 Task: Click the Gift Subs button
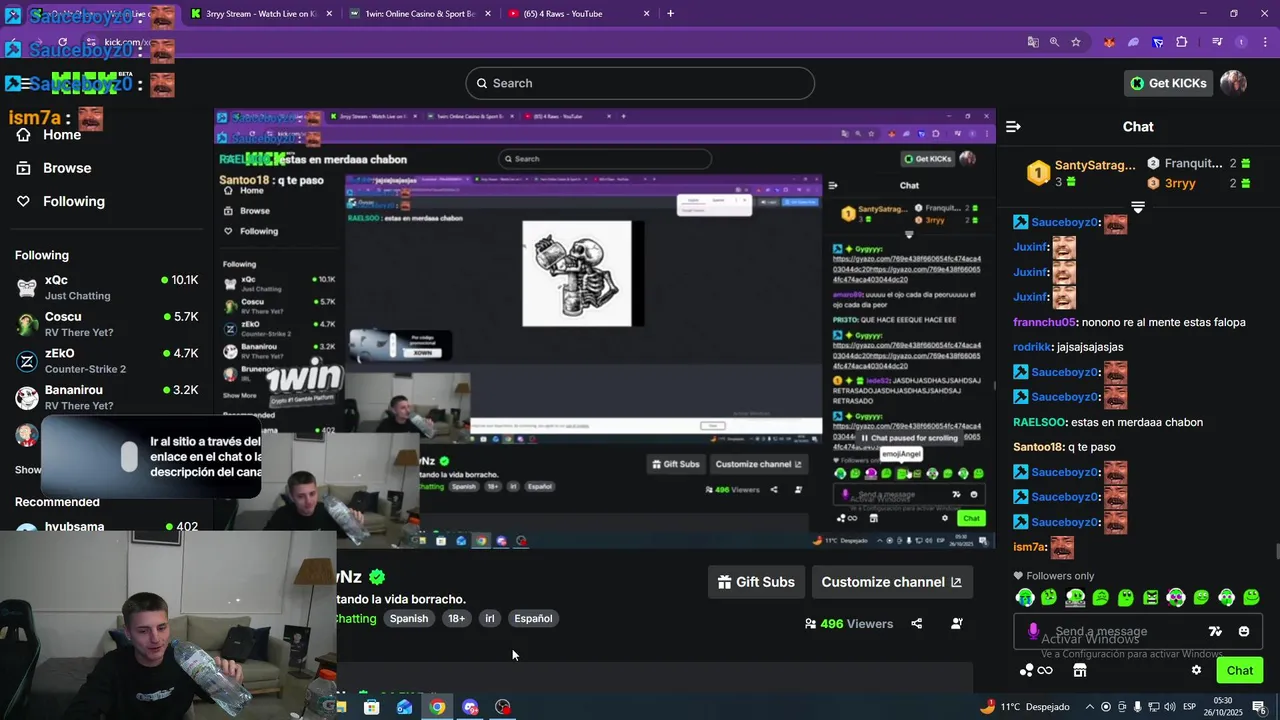pos(756,582)
